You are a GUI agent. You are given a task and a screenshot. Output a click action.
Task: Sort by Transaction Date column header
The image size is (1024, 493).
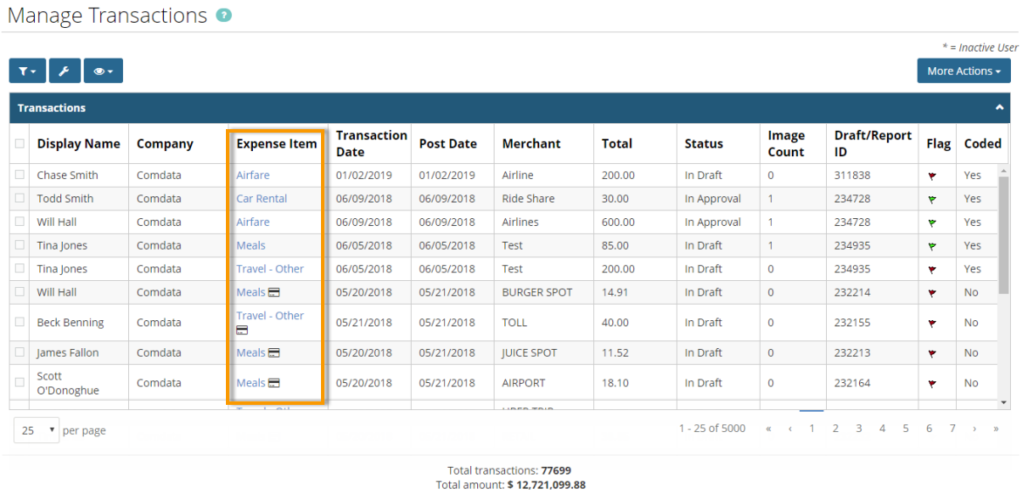[x=371, y=143]
